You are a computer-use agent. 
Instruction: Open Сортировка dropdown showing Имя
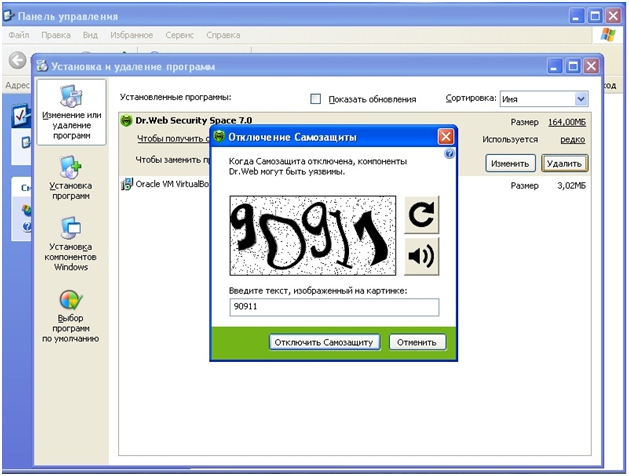coord(544,99)
